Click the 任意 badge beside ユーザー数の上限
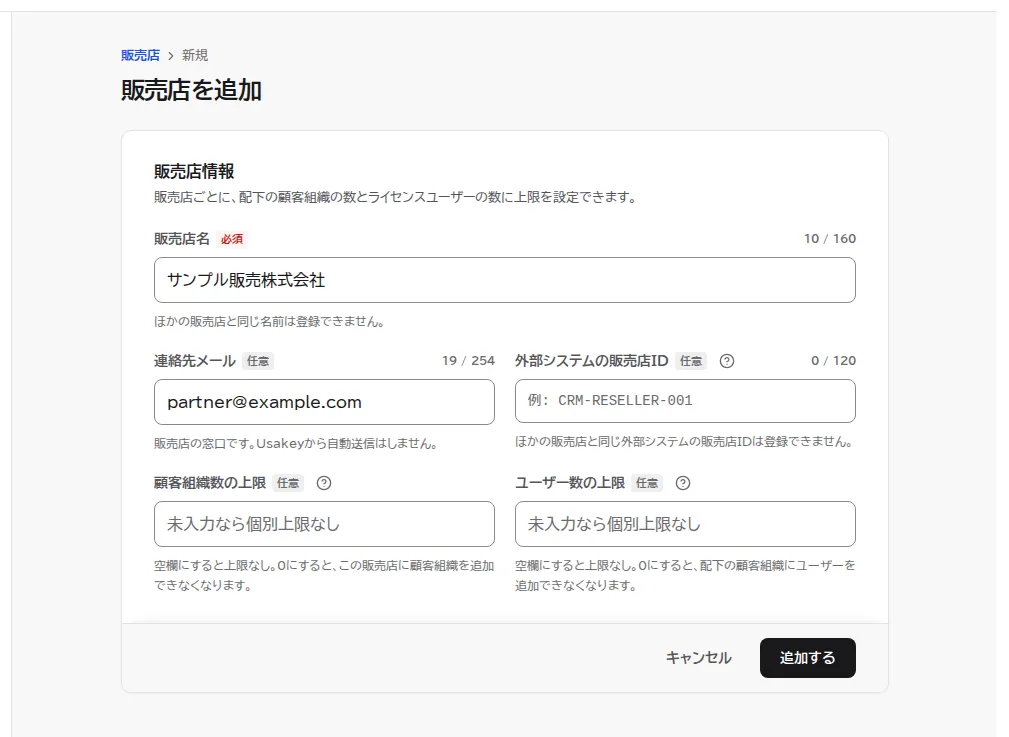The image size is (1009, 737). click(647, 483)
